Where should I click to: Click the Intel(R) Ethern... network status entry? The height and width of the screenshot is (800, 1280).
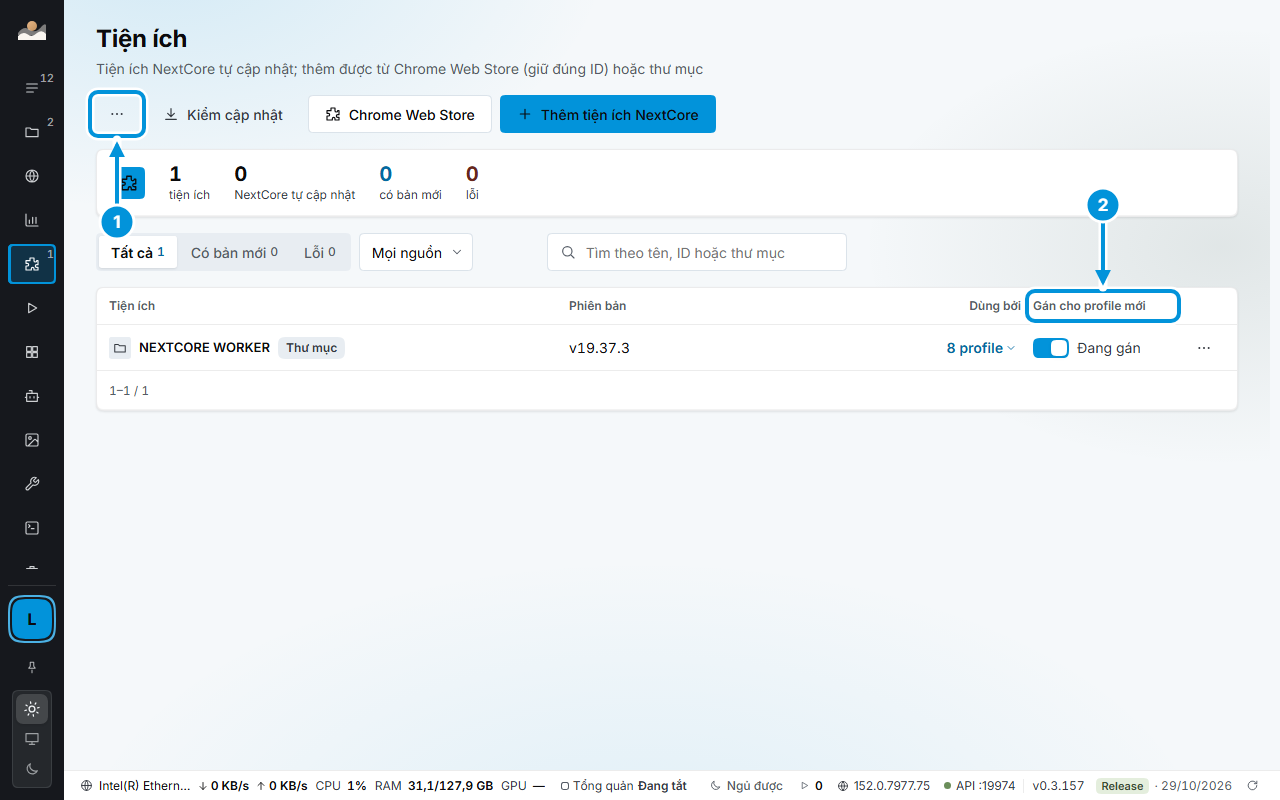tap(135, 786)
